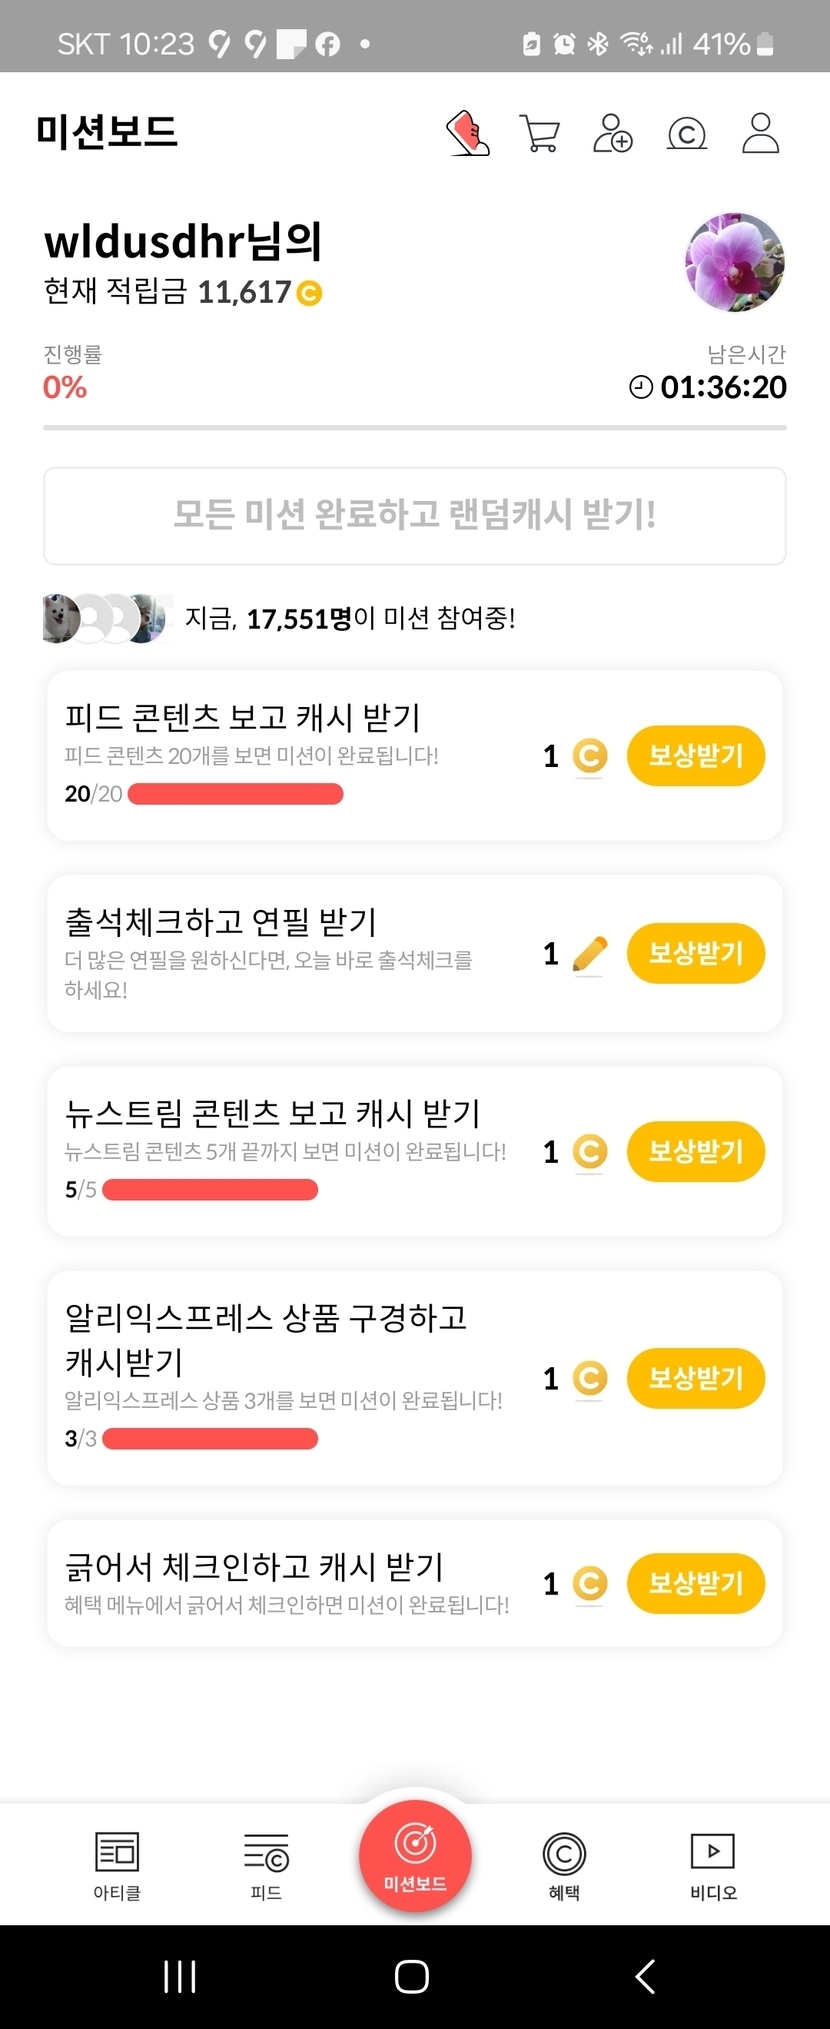Select the 미션보드 center tab

(x=415, y=1855)
